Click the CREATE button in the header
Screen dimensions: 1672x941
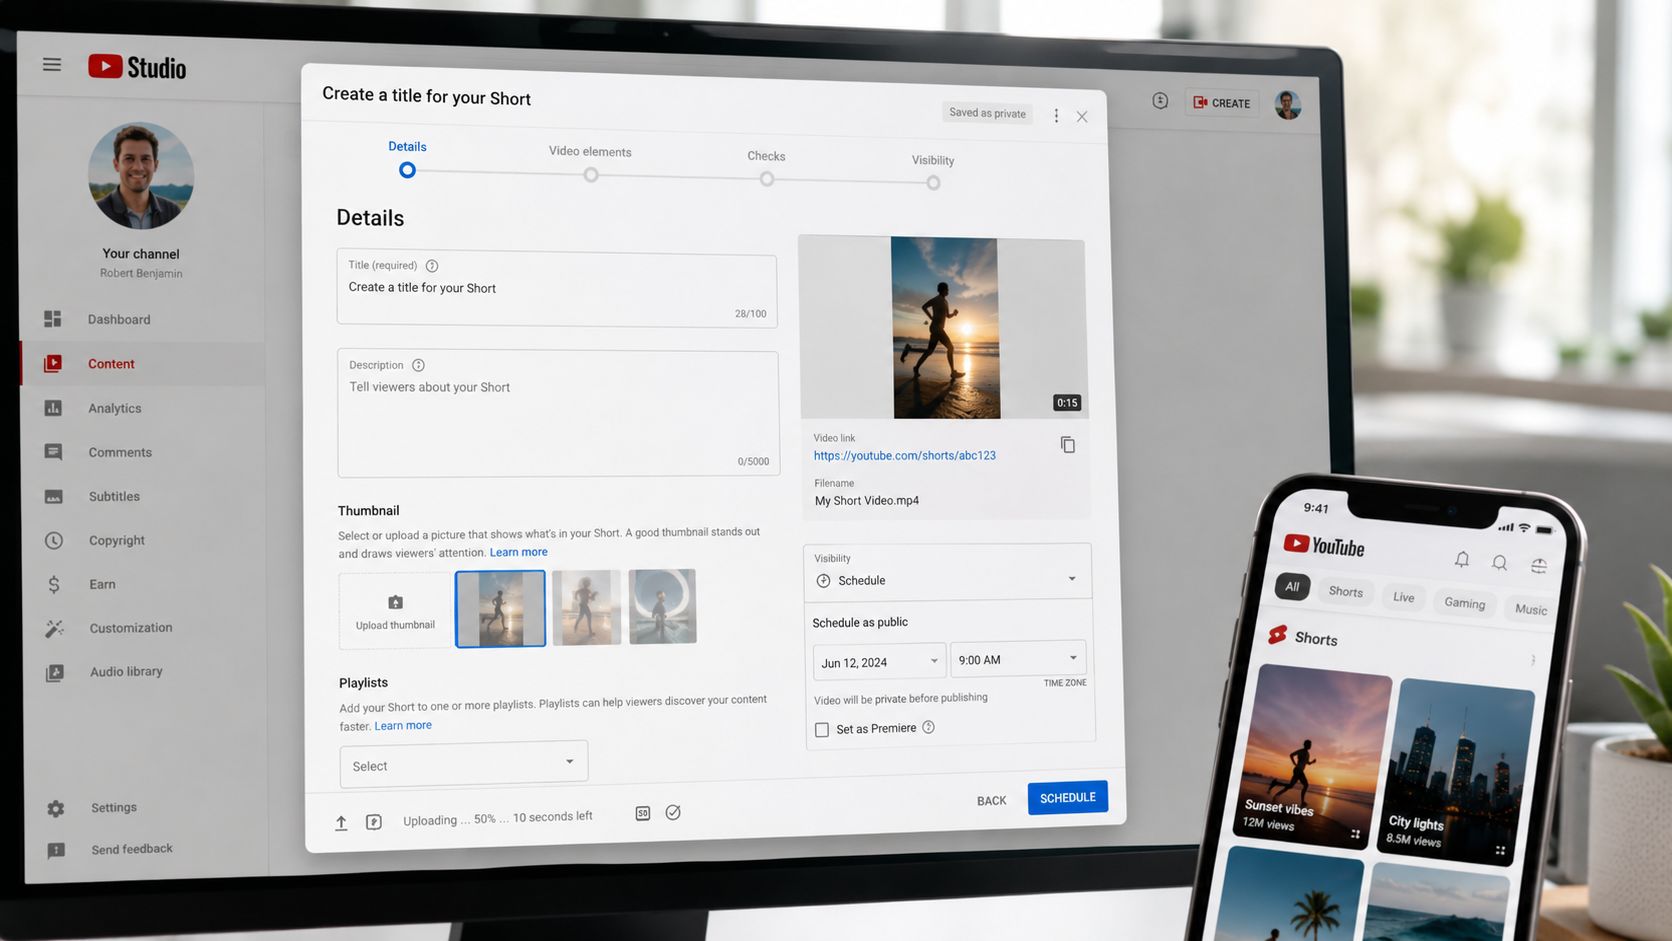pyautogui.click(x=1221, y=102)
